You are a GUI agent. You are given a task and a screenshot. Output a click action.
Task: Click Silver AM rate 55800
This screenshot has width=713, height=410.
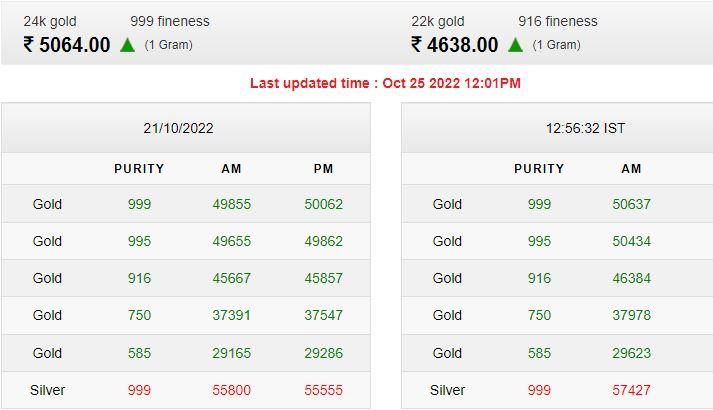pos(231,390)
